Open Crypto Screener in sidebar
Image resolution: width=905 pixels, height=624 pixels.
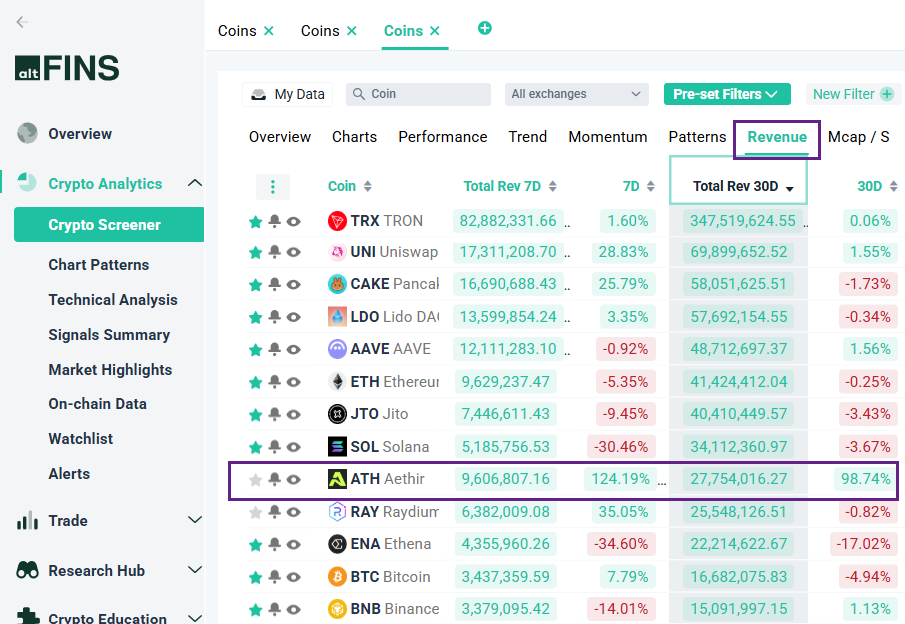pyautogui.click(x=109, y=225)
